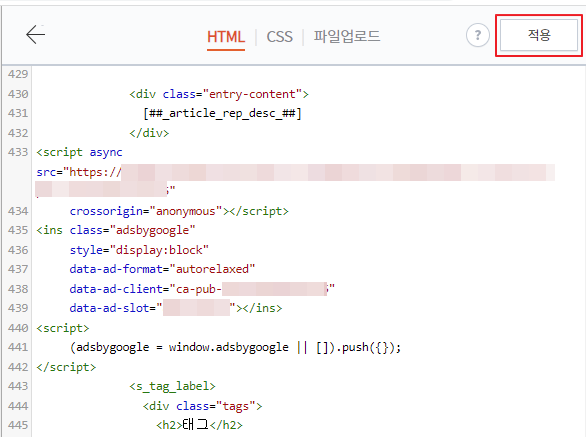Apply changes with the 적용 button
Screen dimensions: 586x437
point(539,35)
